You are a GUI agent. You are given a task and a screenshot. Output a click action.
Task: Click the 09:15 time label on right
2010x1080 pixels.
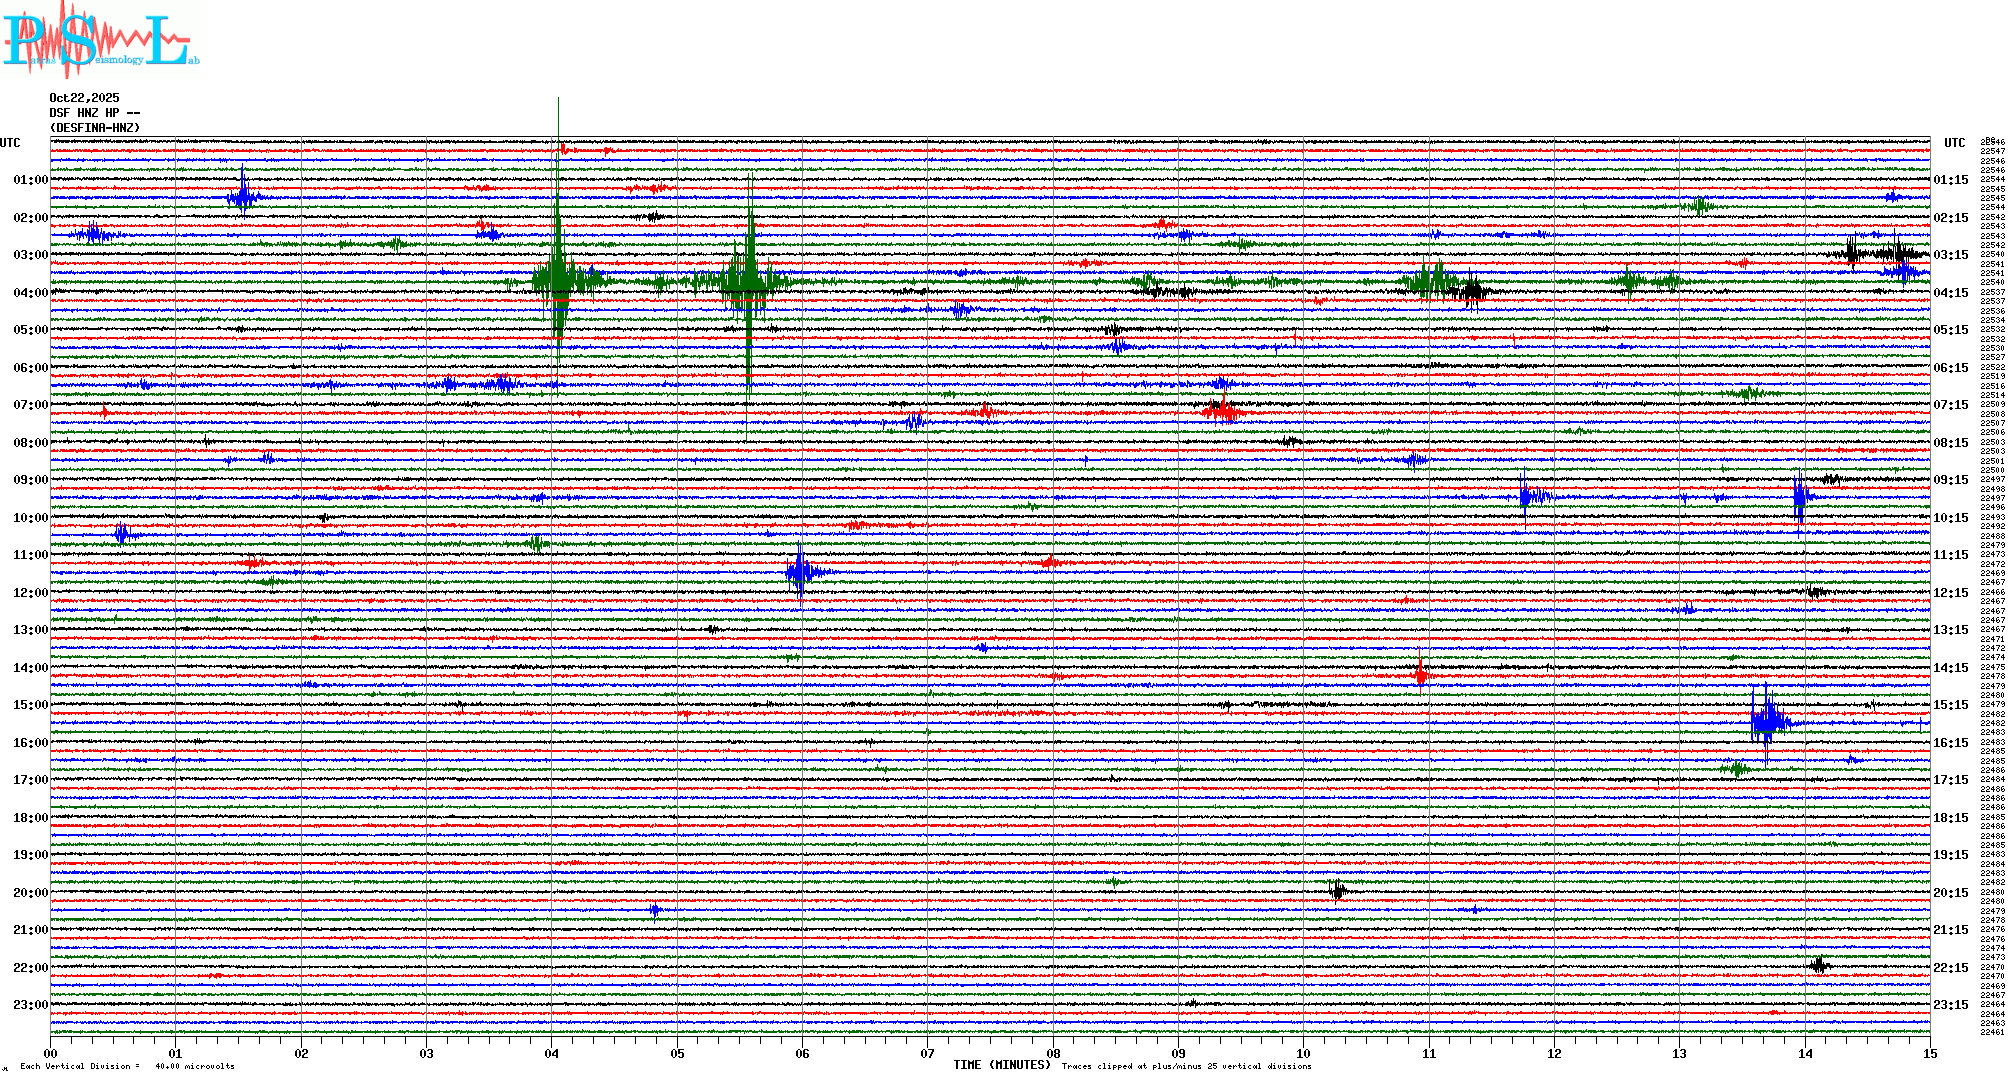tap(1950, 480)
